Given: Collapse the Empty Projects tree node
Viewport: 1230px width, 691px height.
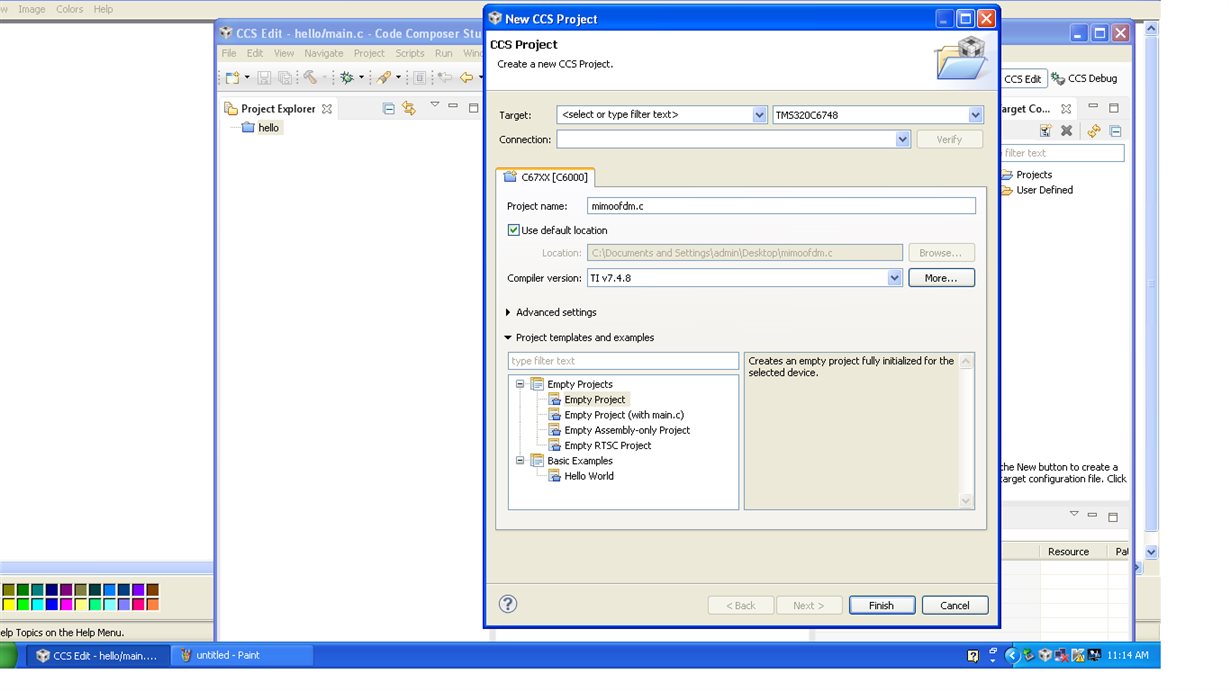Looking at the screenshot, I should (520, 384).
